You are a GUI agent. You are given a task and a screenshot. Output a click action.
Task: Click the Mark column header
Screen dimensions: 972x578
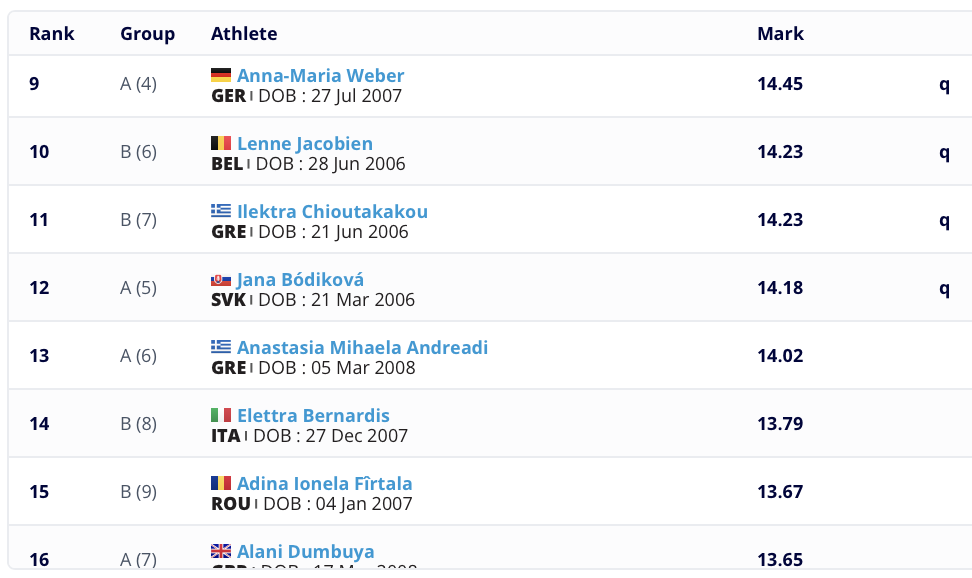[x=780, y=34]
